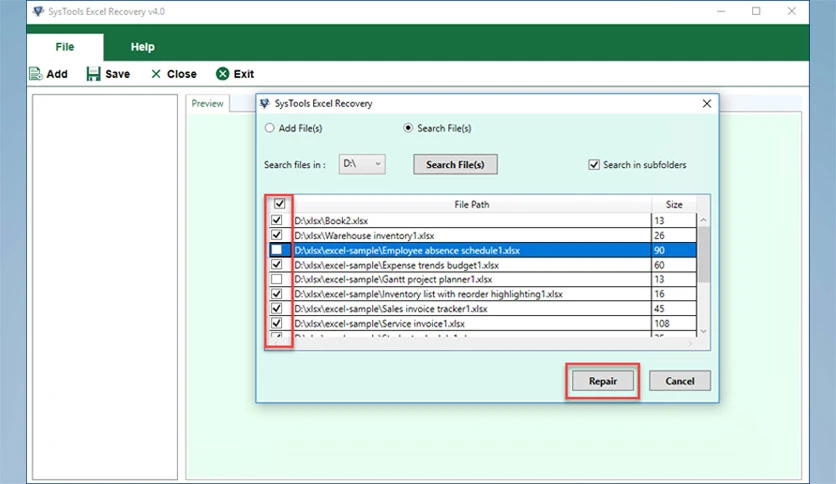
Task: Click the Size column header
Action: pyautogui.click(x=674, y=204)
